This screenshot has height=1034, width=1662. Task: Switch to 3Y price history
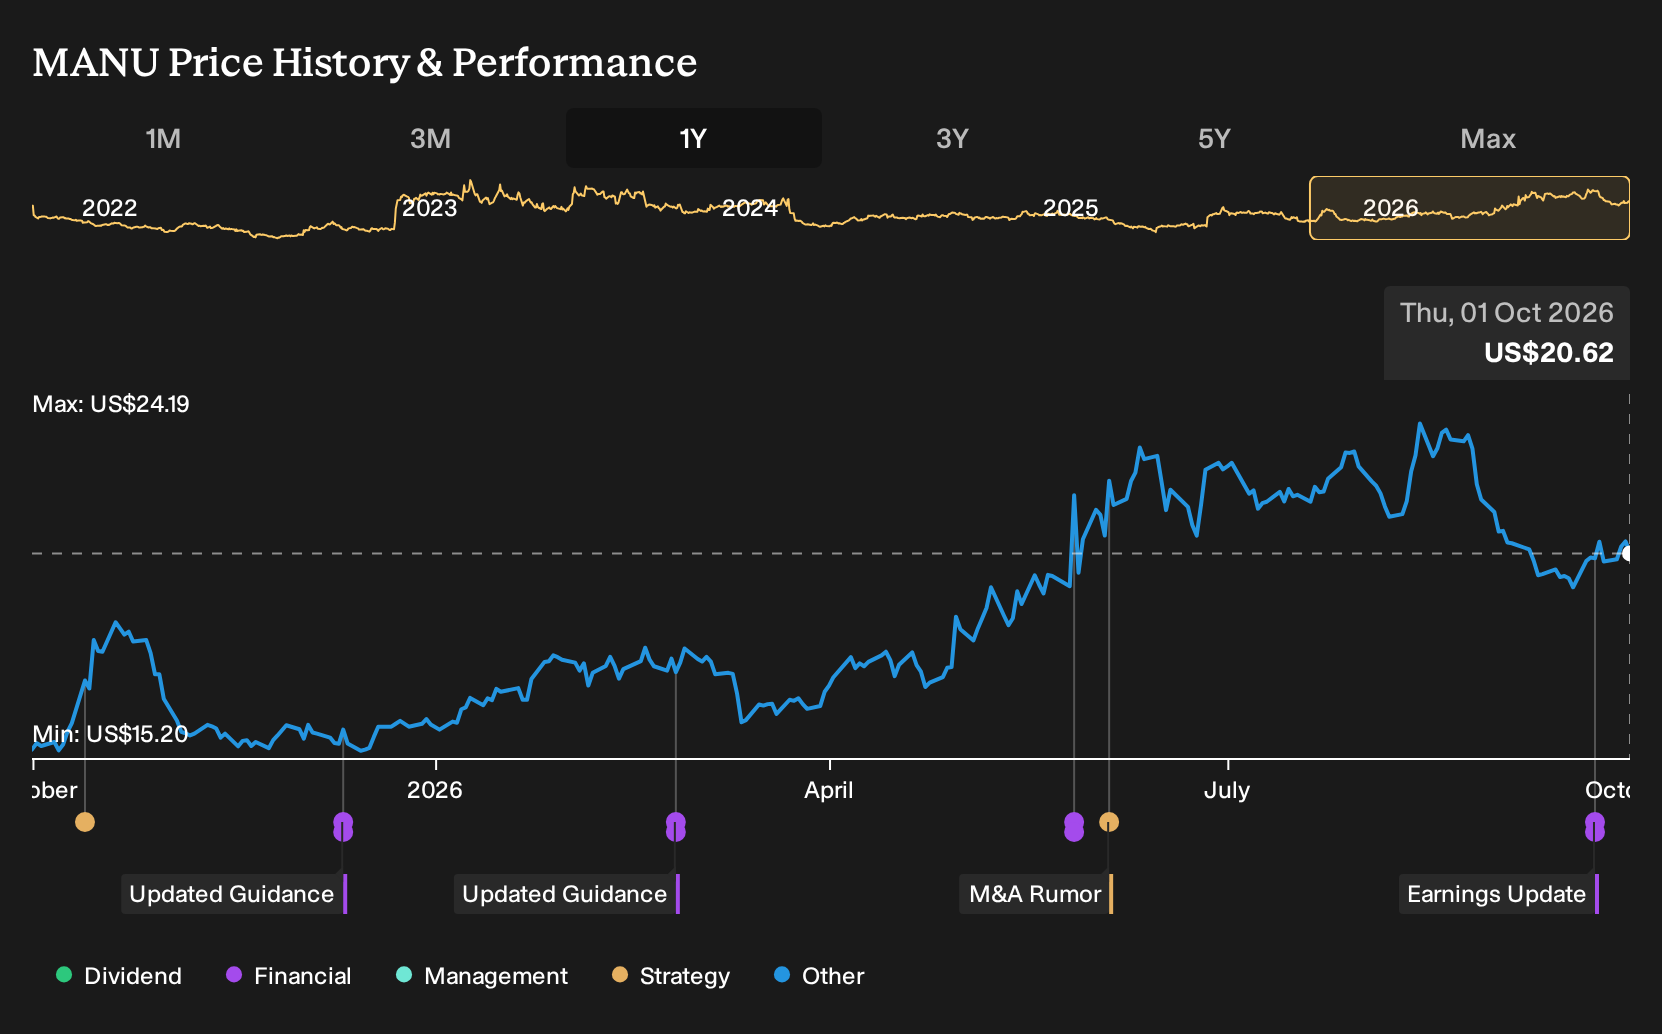click(x=952, y=138)
